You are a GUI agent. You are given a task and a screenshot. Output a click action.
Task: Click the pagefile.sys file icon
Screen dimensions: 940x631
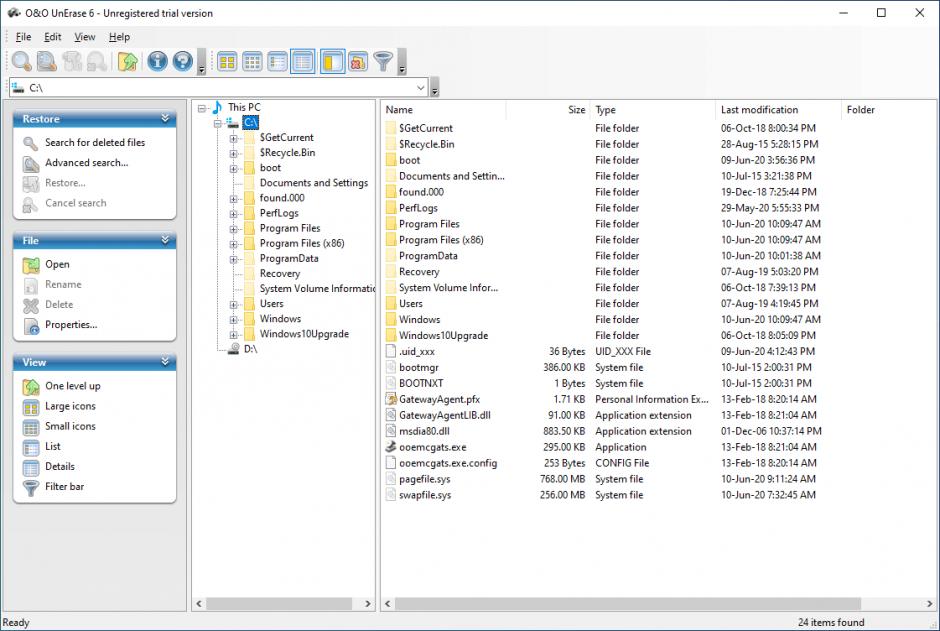(391, 479)
